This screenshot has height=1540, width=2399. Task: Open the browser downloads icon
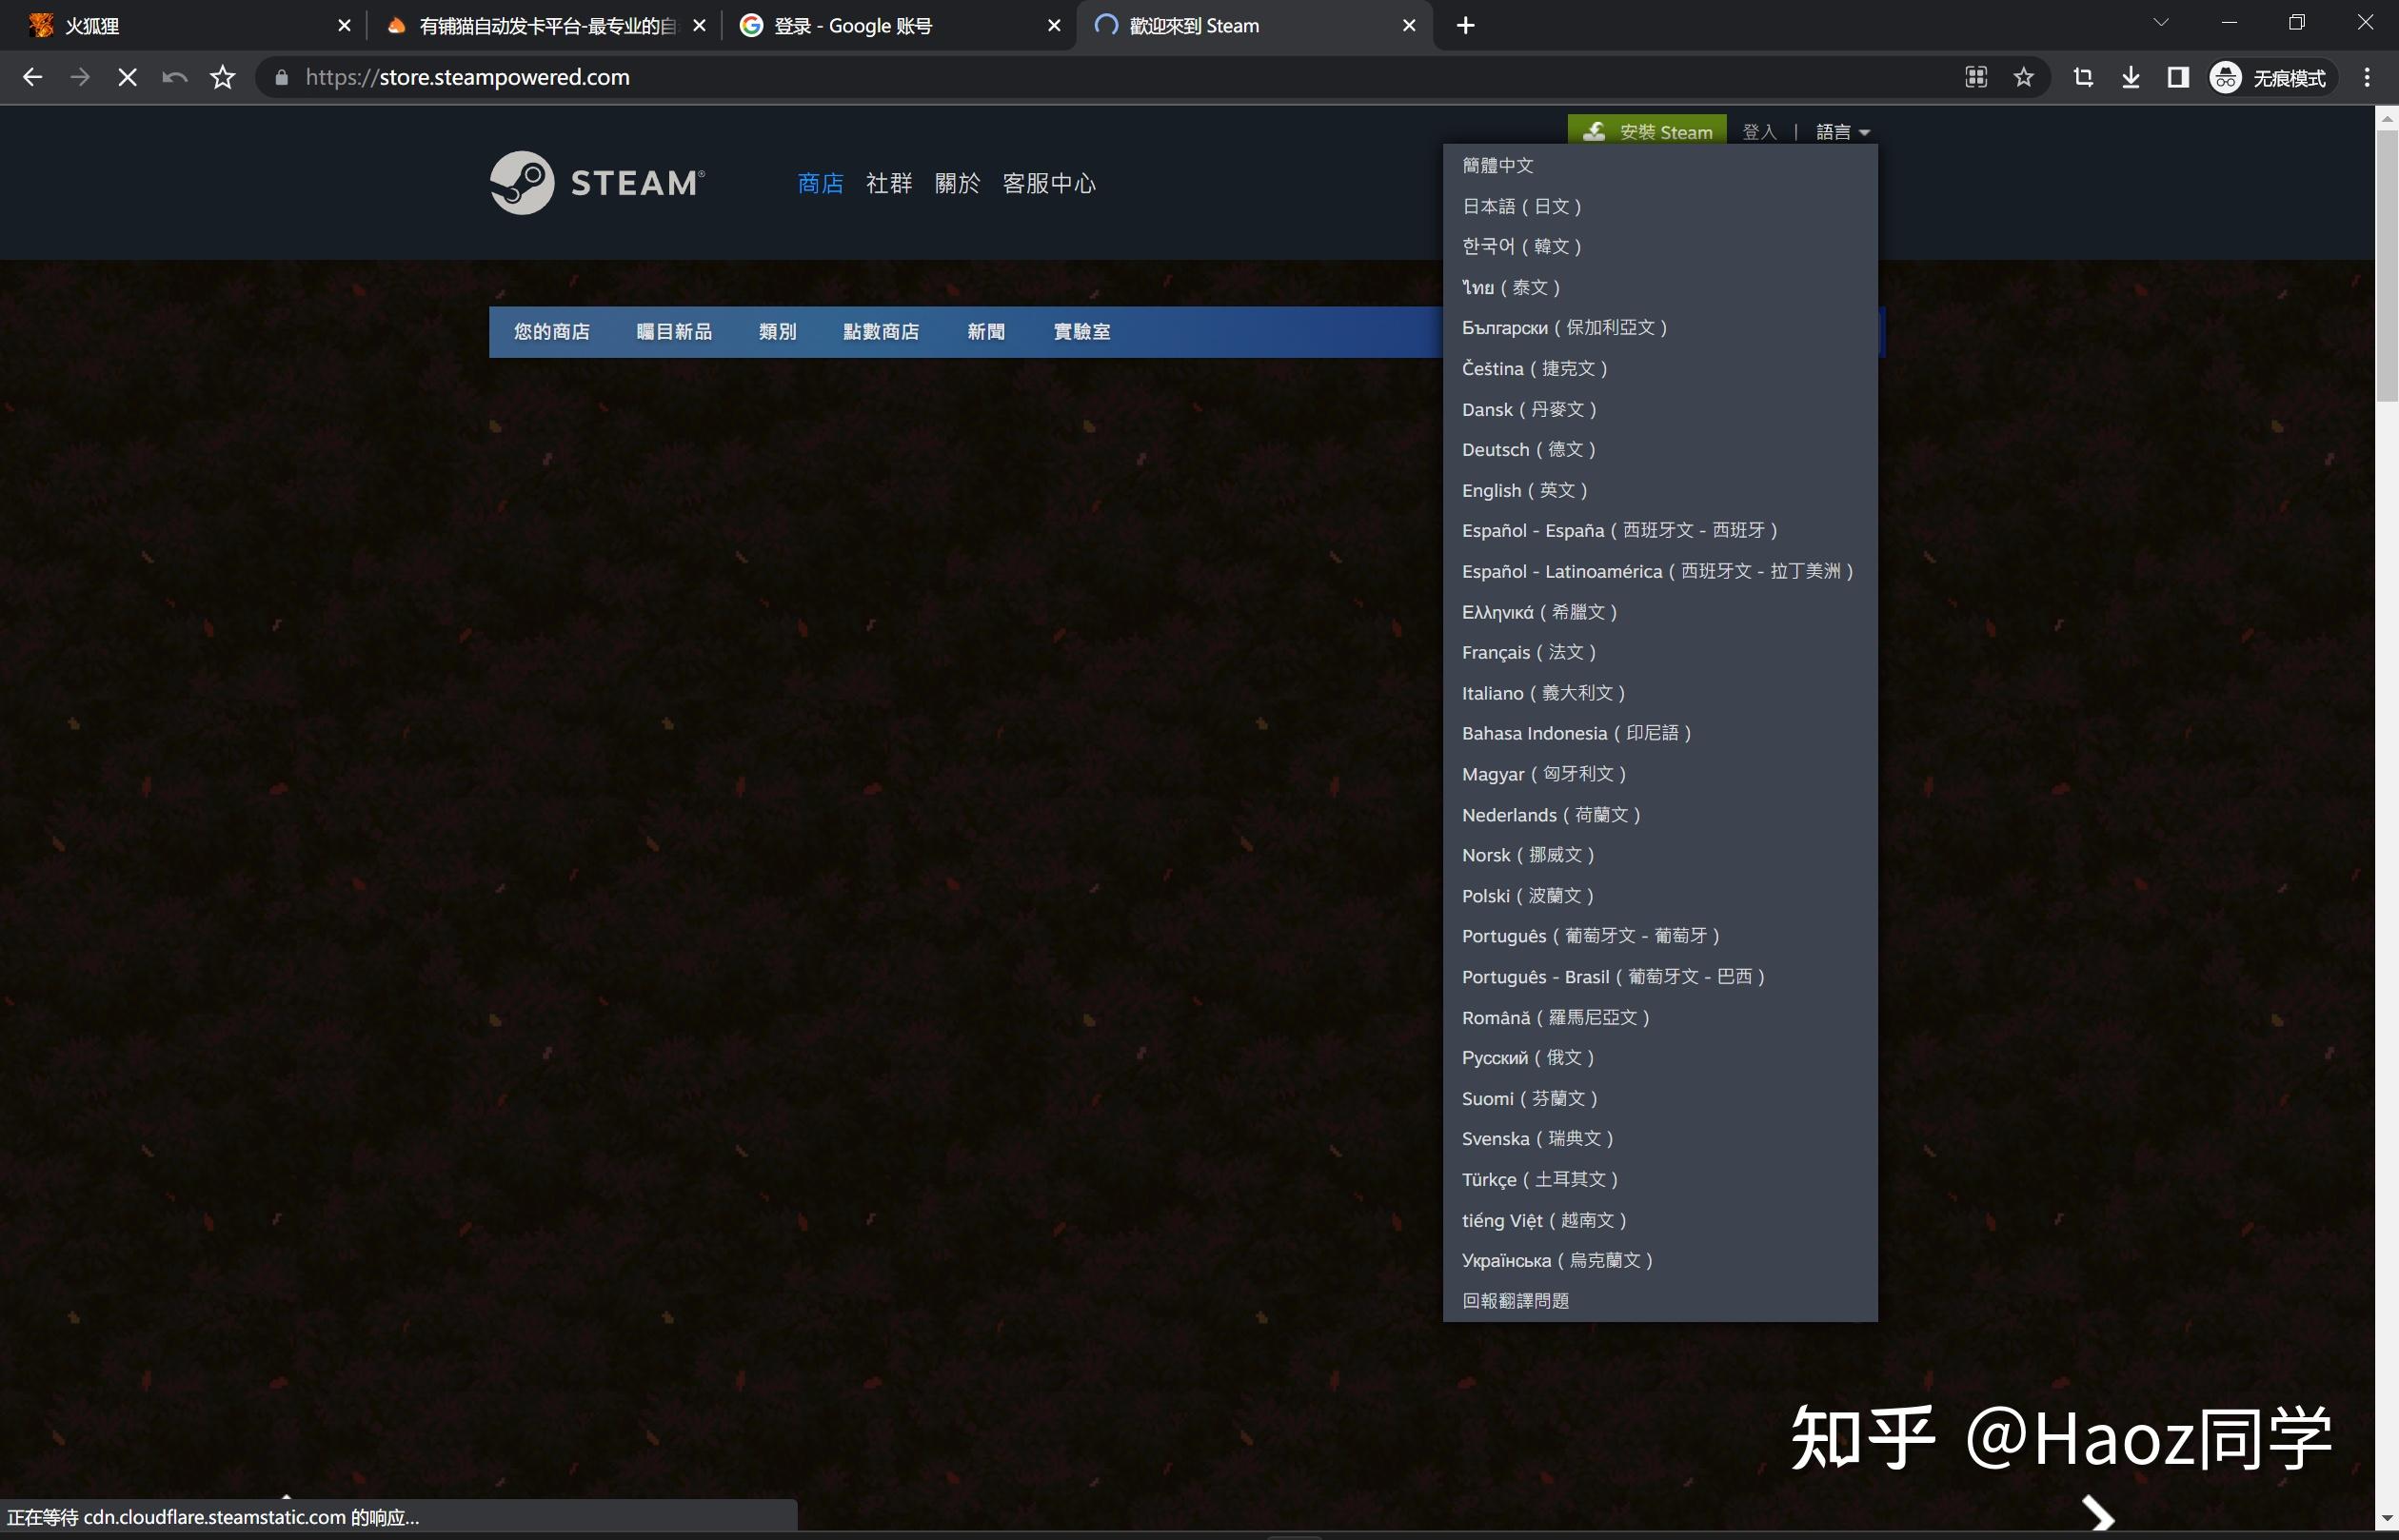pos(2131,77)
